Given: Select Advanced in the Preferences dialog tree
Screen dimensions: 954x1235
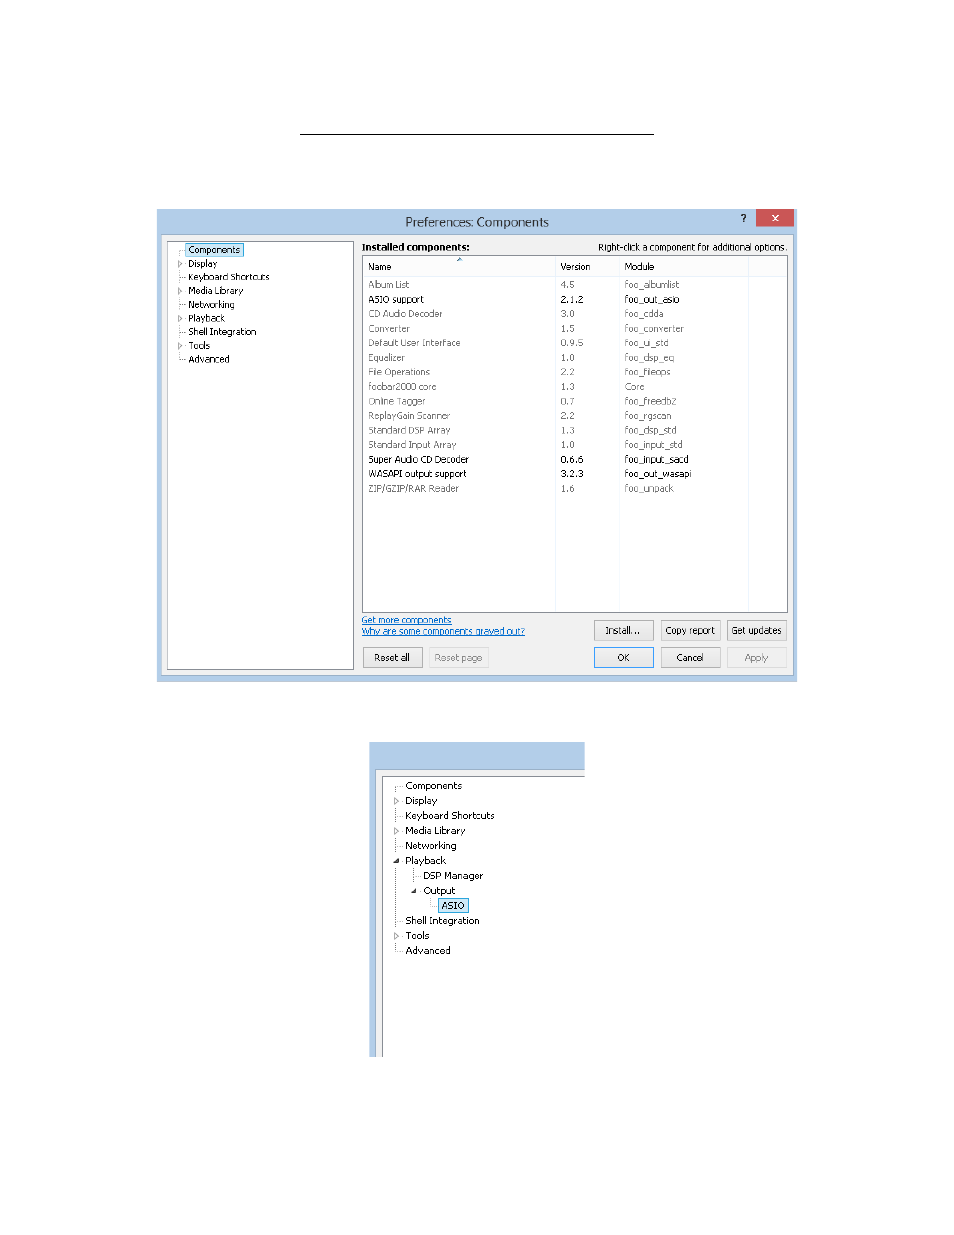Looking at the screenshot, I should [x=209, y=359].
